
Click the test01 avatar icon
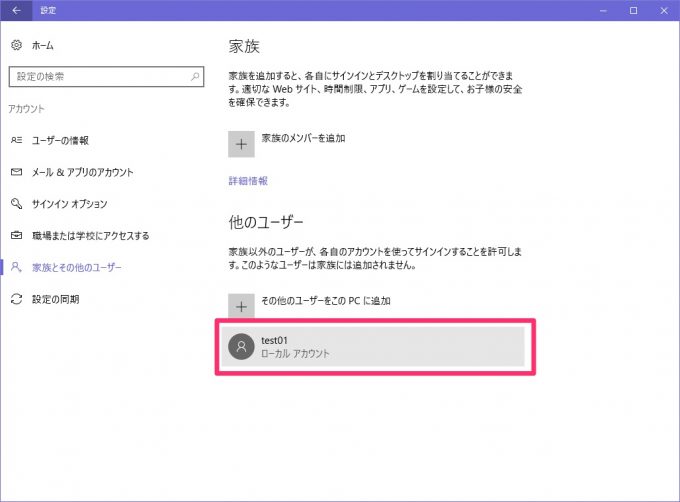(x=242, y=346)
